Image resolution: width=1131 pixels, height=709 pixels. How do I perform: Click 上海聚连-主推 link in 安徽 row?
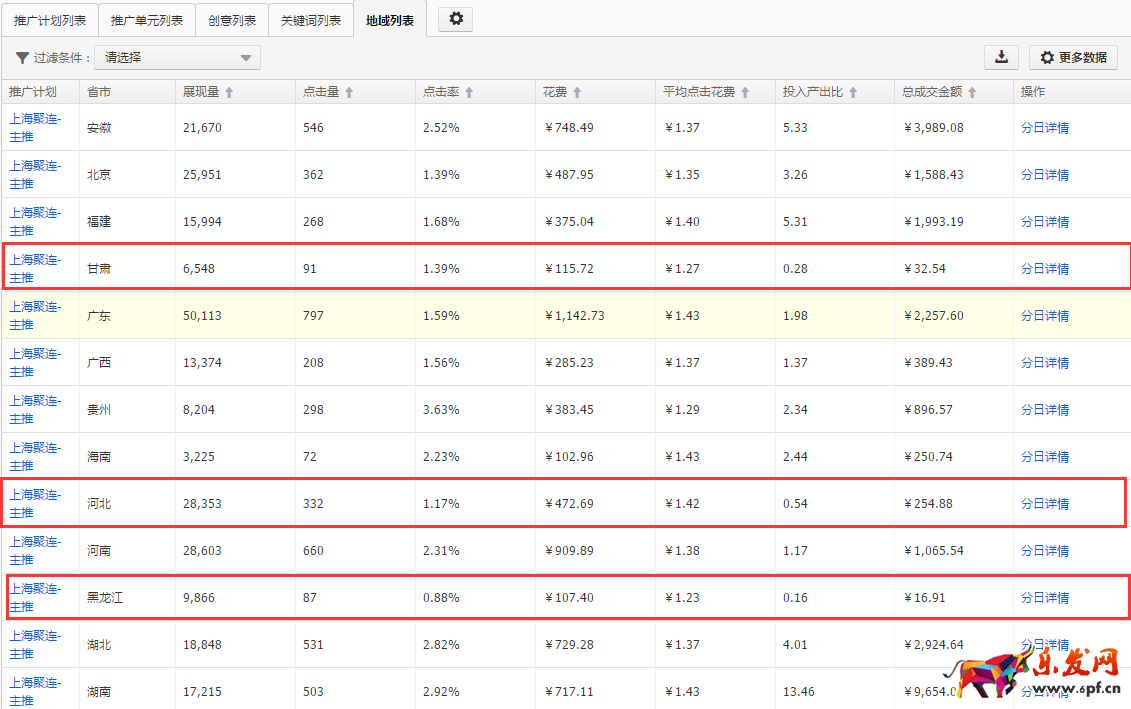click(35, 127)
